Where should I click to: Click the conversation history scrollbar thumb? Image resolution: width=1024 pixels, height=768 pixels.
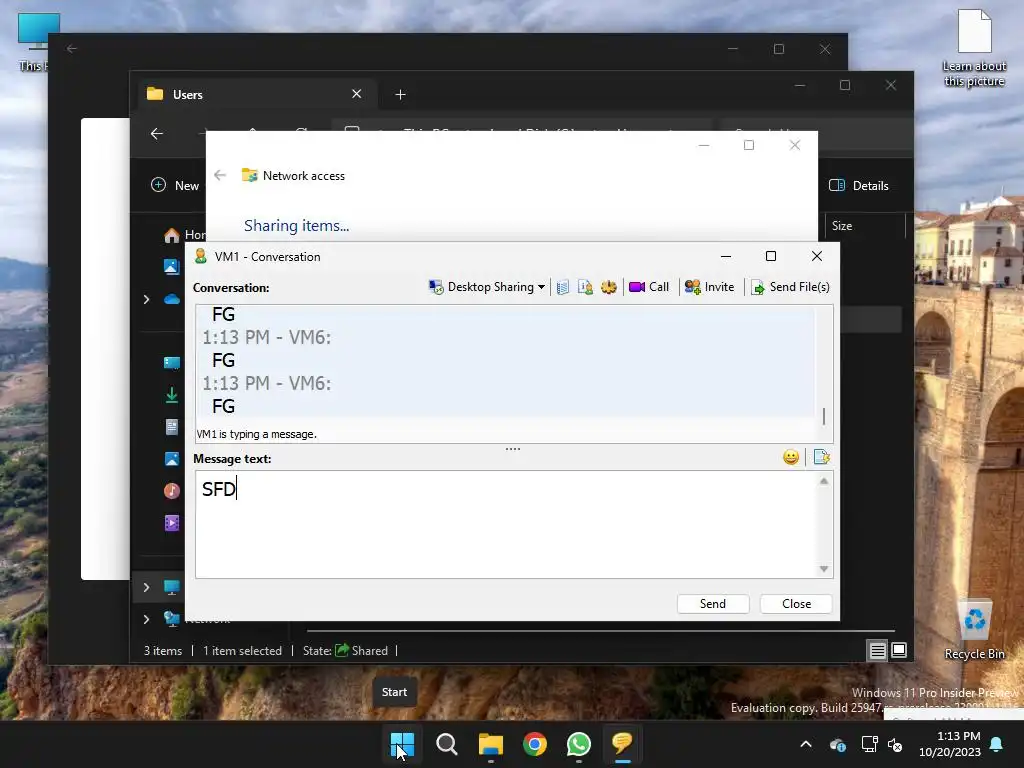824,416
